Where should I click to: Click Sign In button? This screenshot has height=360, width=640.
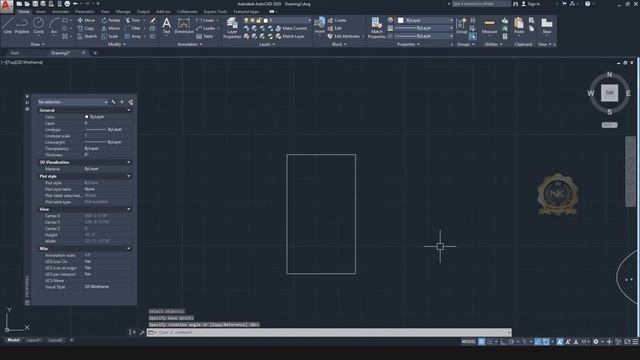point(530,4)
